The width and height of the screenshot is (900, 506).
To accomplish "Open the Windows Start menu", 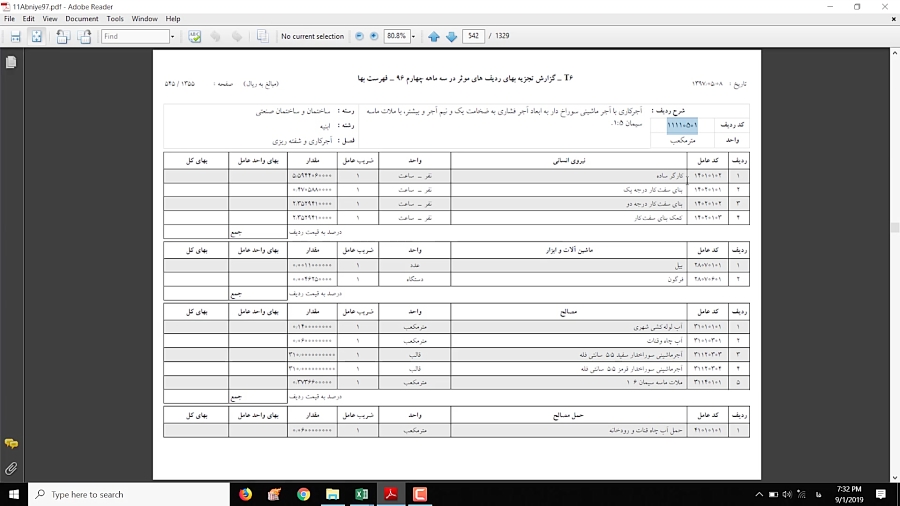I will pos(14,494).
